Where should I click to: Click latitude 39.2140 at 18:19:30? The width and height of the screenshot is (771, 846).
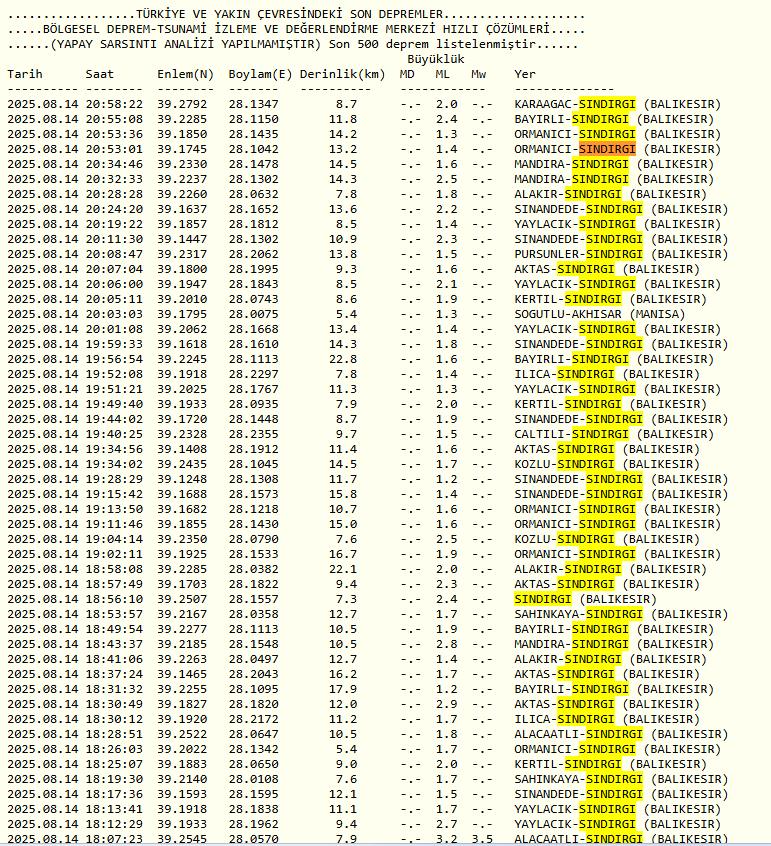[x=182, y=779]
